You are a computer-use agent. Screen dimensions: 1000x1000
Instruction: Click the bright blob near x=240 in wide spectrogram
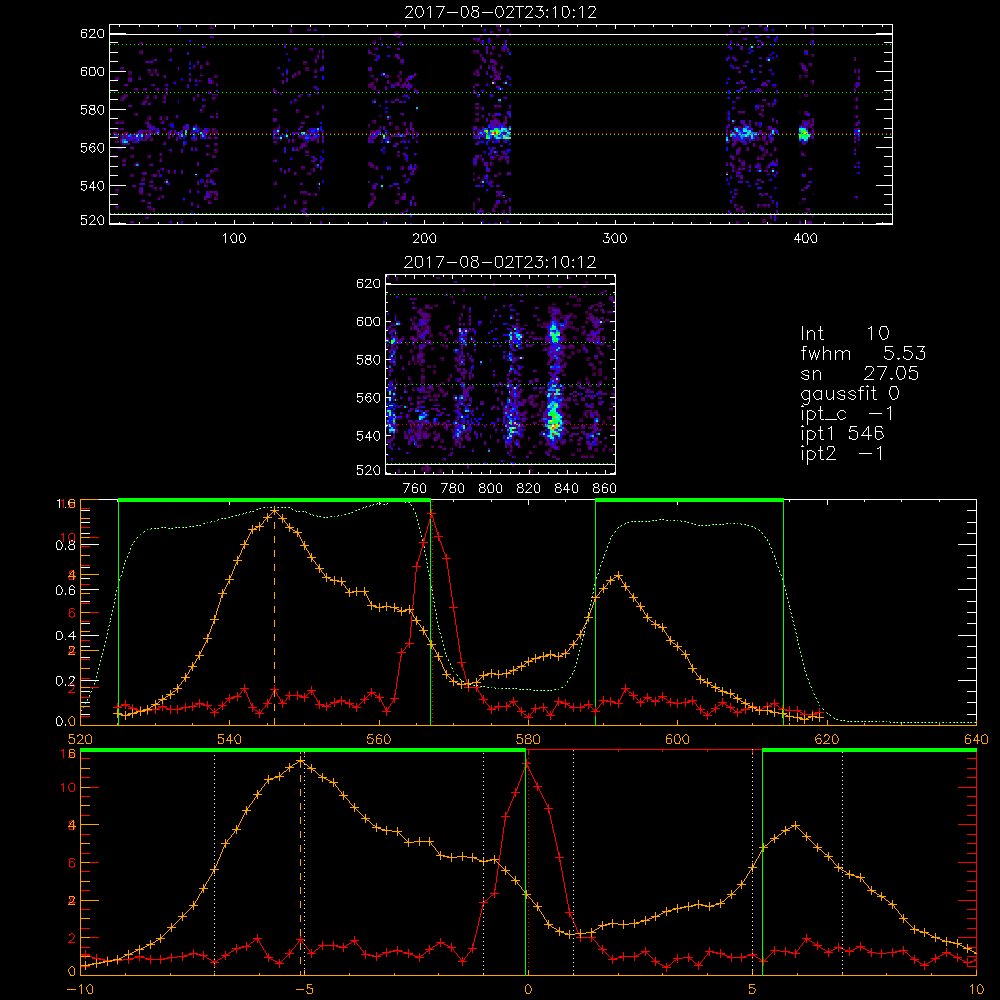pos(496,134)
